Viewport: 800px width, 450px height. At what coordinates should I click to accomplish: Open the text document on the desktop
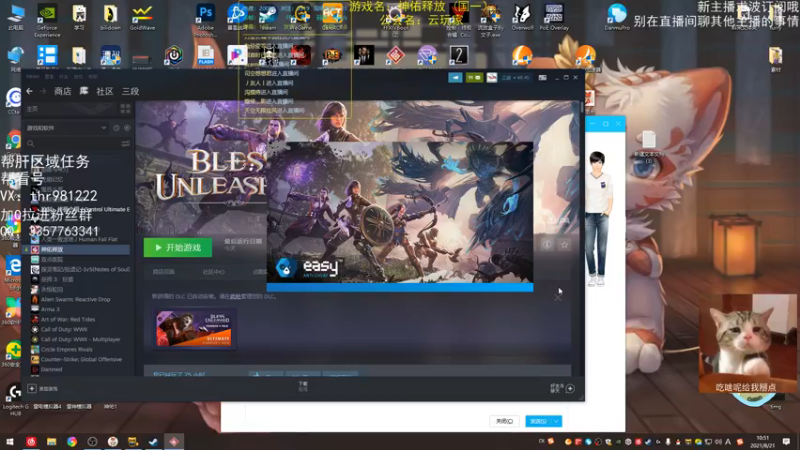649,146
